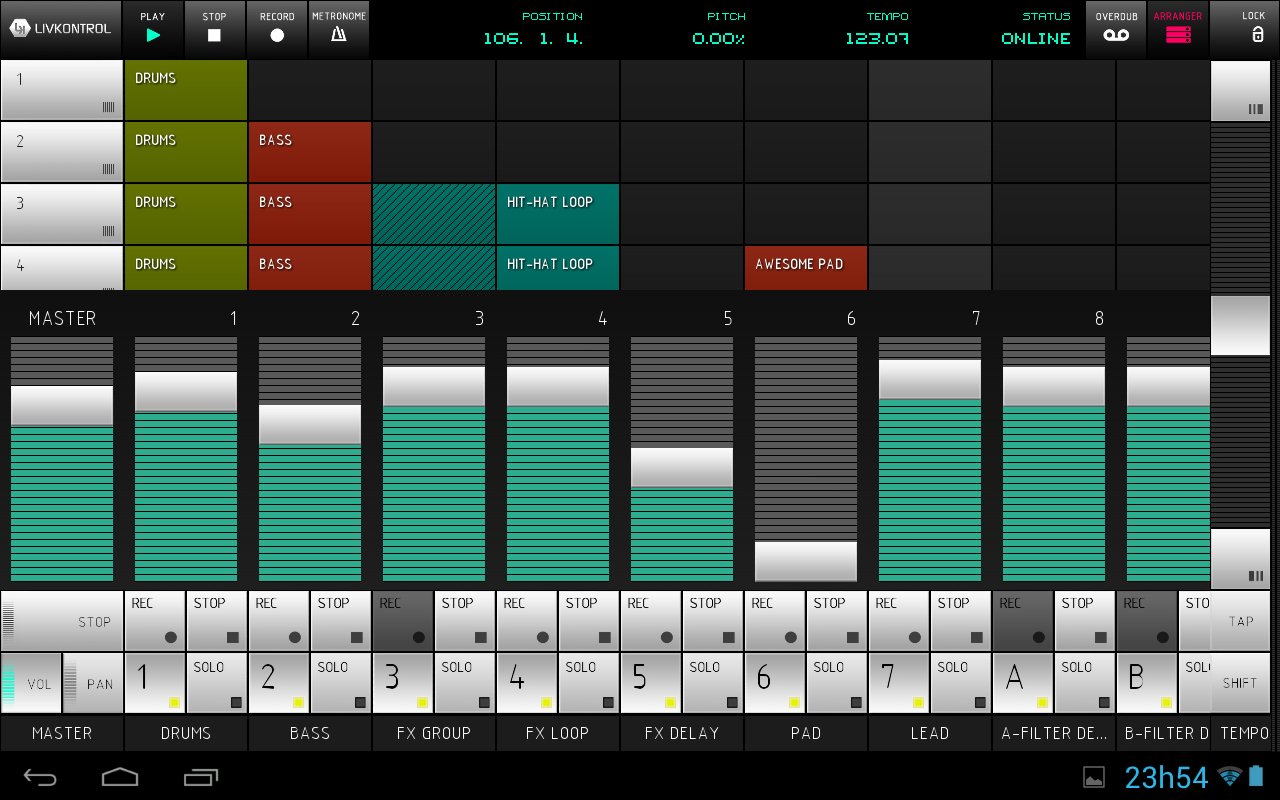Viewport: 1280px width, 800px height.
Task: Click the Master volume fader handle
Action: click(62, 406)
